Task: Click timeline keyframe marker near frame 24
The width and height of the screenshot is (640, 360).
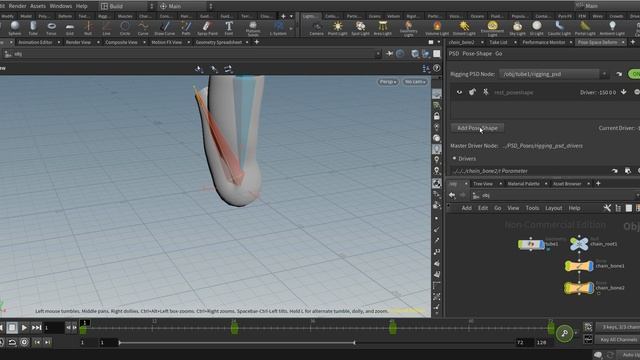Action: (x=234, y=328)
